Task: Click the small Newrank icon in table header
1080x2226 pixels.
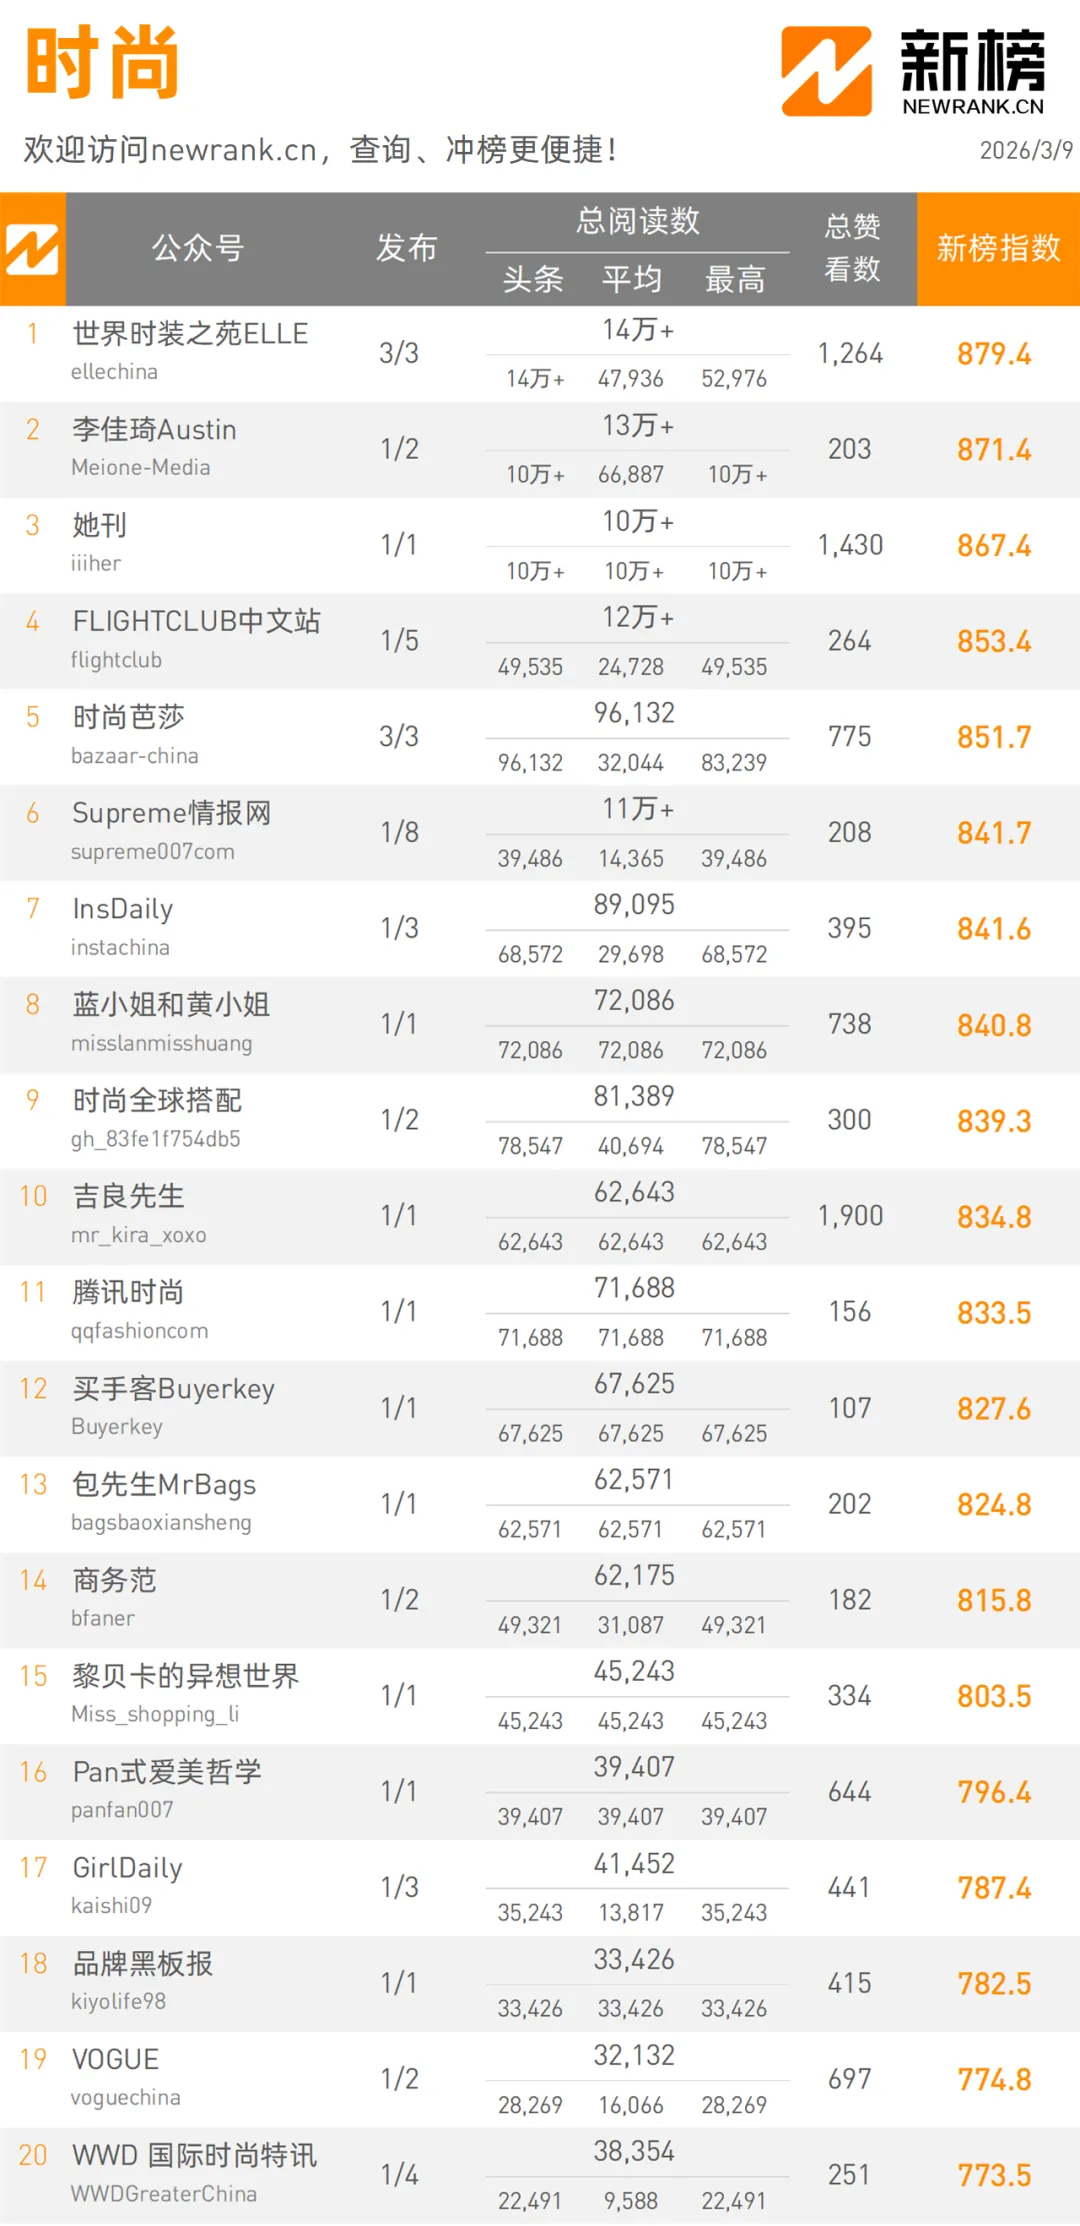Action: (32, 249)
